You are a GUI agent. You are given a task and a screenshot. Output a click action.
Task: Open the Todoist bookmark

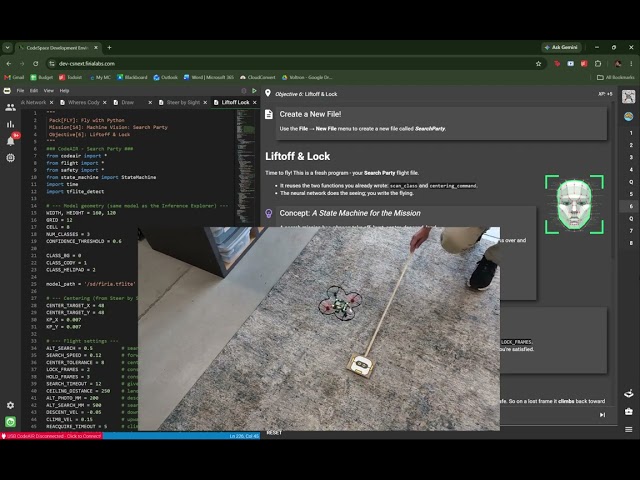(x=70, y=77)
